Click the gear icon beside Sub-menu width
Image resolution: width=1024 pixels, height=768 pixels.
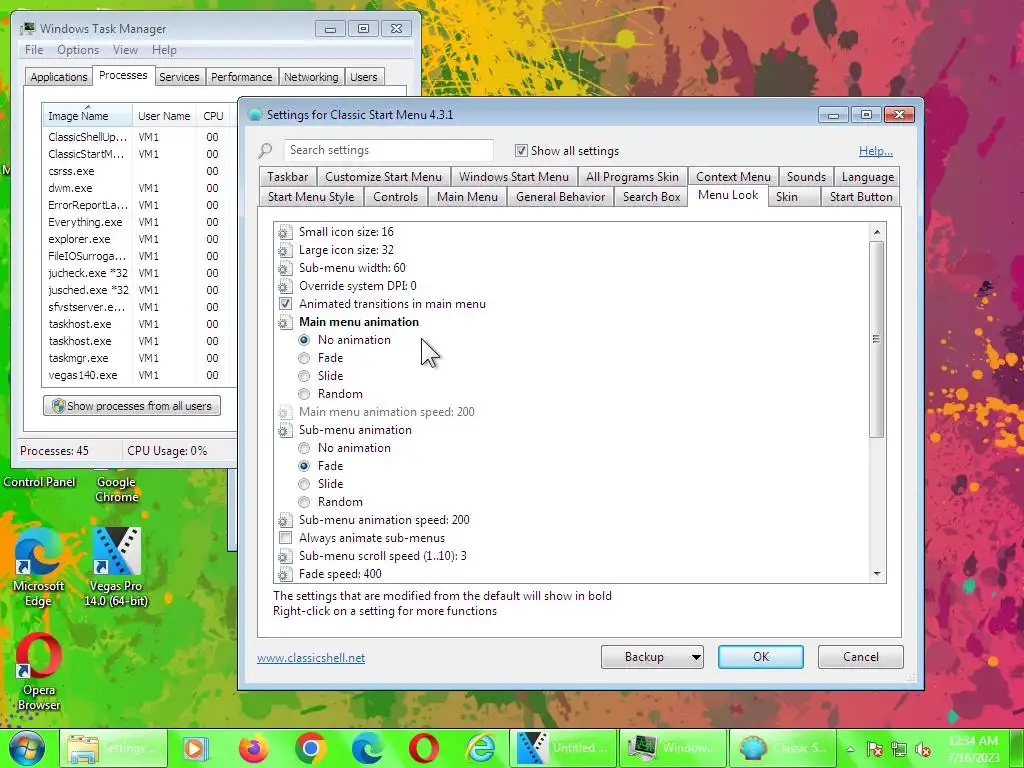click(285, 268)
